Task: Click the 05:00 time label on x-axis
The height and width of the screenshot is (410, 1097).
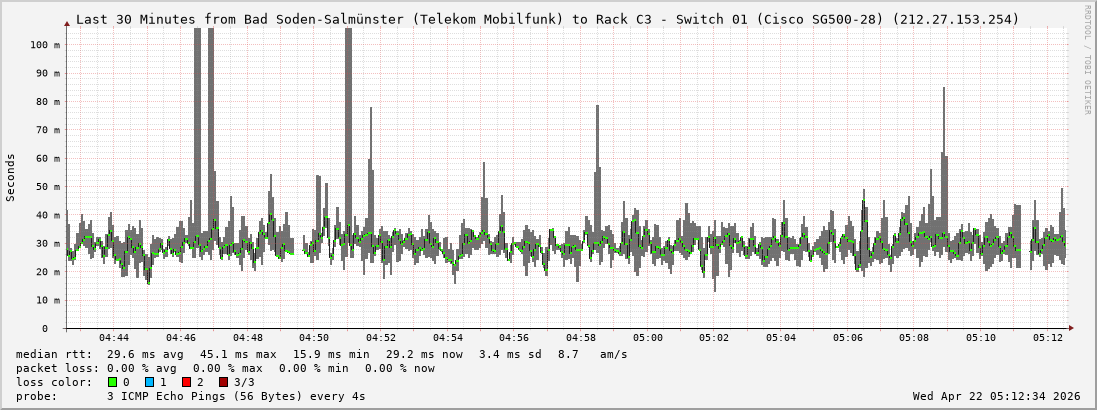Action: (x=648, y=338)
